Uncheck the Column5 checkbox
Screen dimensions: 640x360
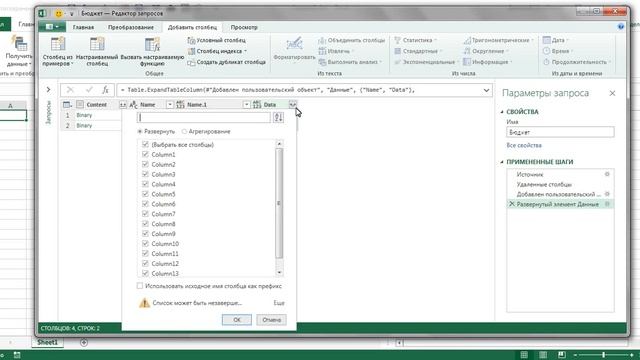pyautogui.click(x=145, y=194)
